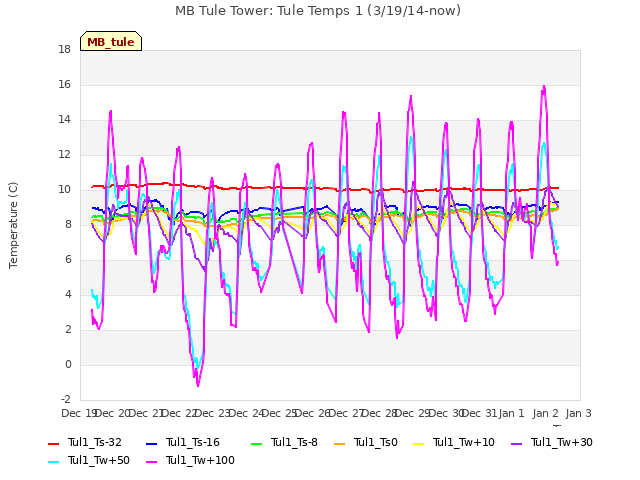The height and width of the screenshot is (480, 640).
Task: Click the MB_tule annotation label
Action: click(111, 42)
